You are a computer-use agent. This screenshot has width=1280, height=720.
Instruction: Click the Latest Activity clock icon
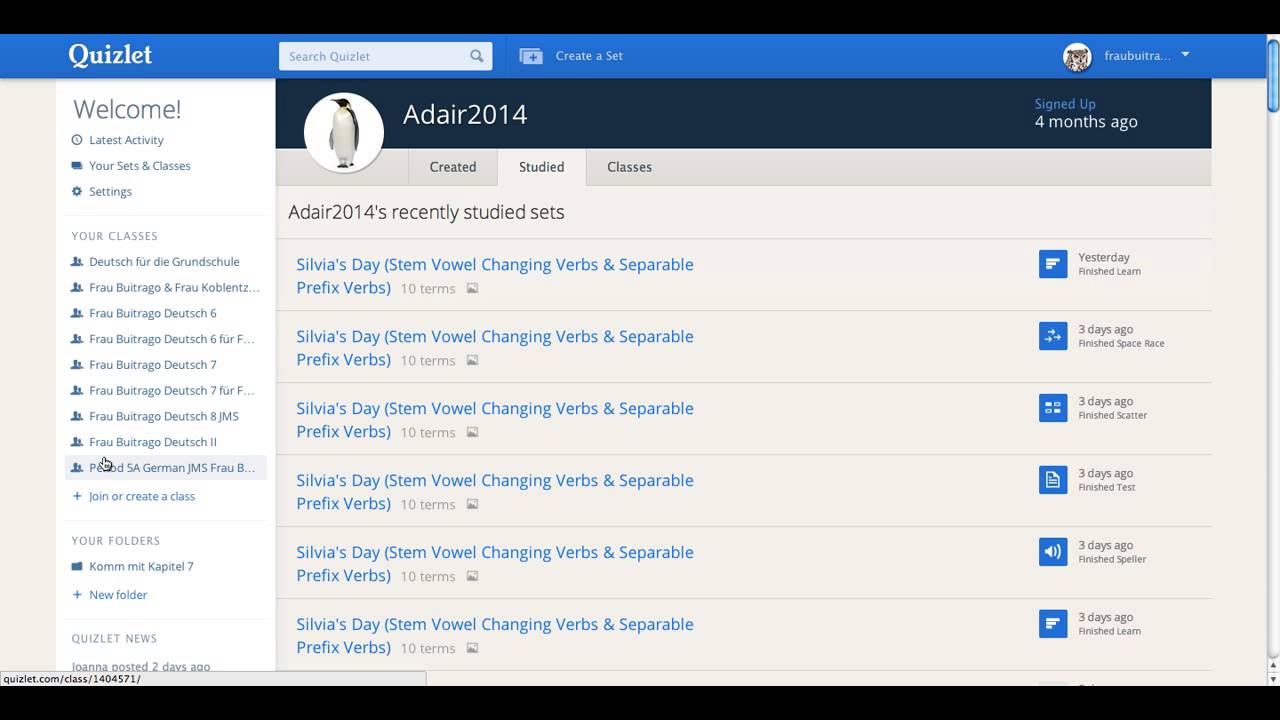(77, 140)
